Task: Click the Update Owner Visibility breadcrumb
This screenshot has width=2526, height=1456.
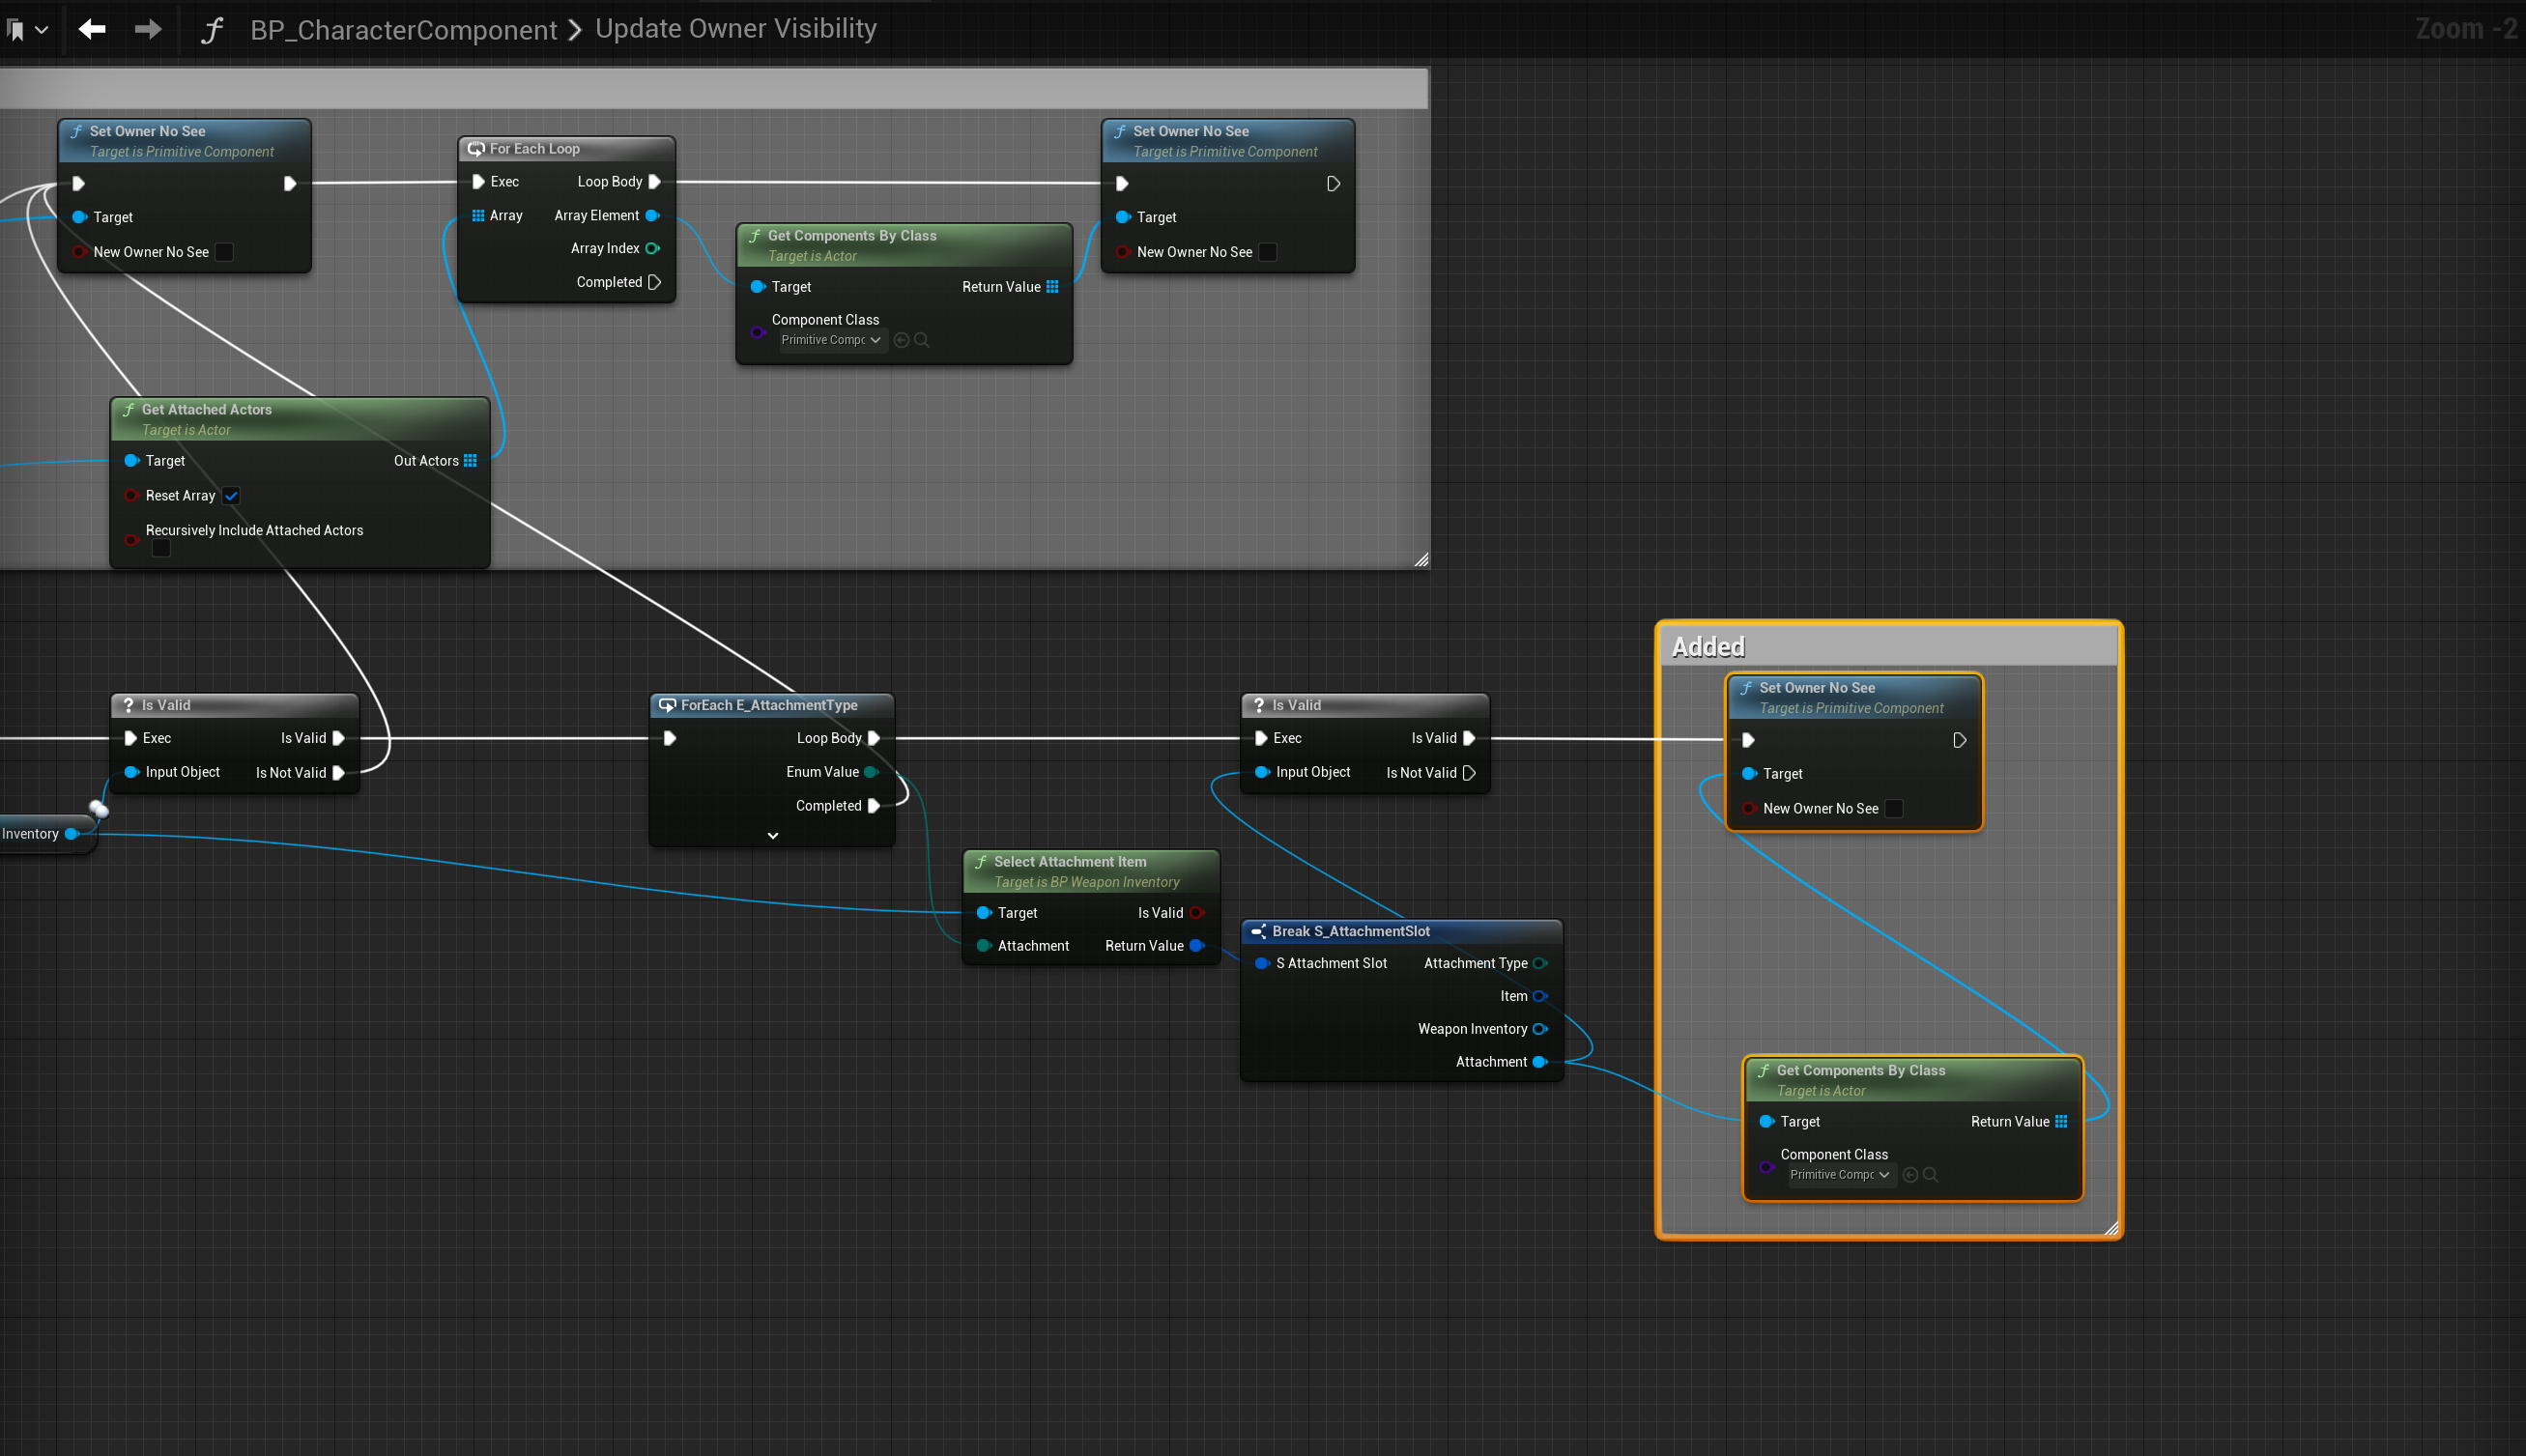Action: point(736,29)
